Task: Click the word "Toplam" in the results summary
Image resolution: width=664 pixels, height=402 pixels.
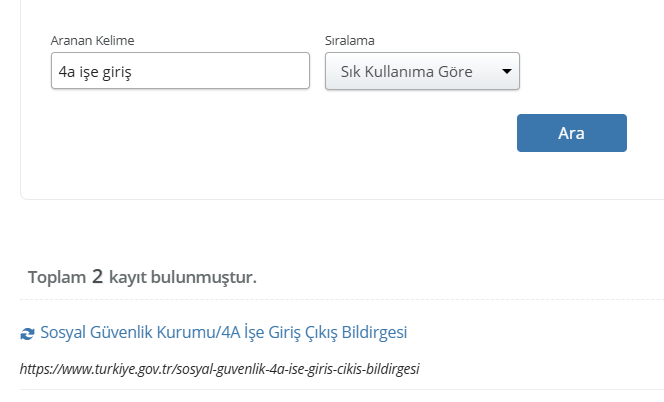Action: point(57,277)
